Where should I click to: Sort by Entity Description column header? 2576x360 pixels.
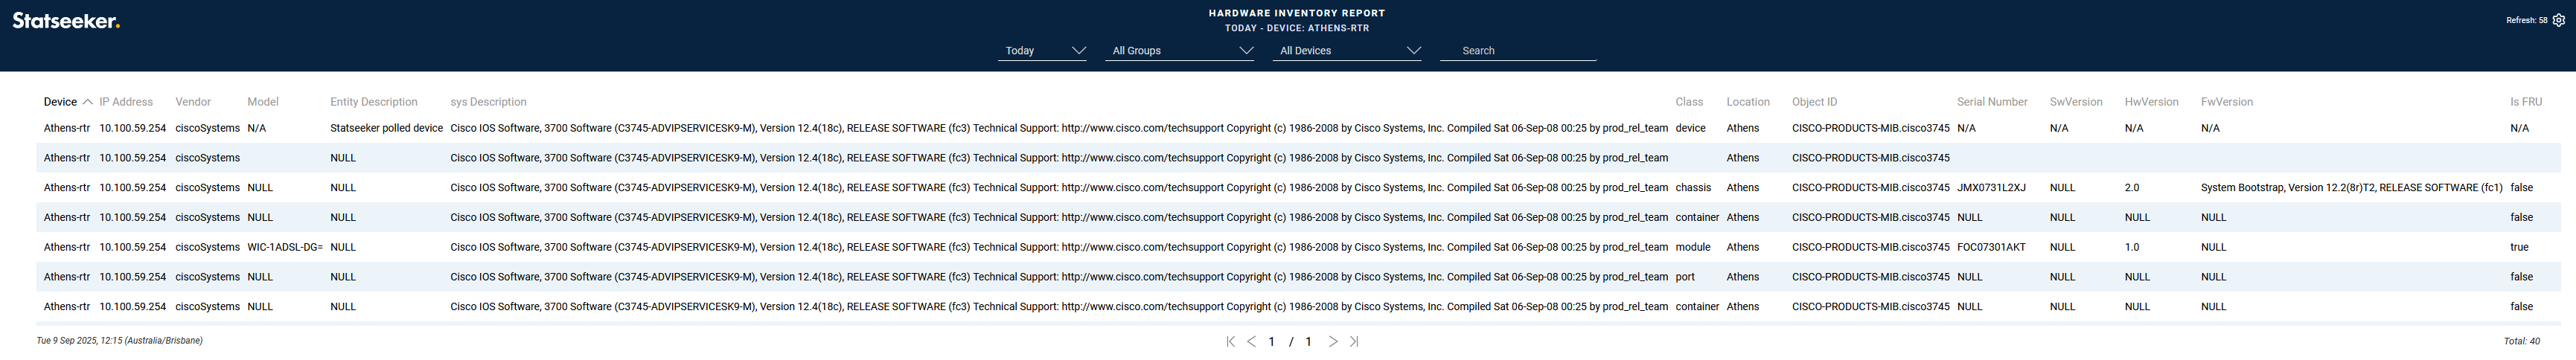tap(373, 102)
